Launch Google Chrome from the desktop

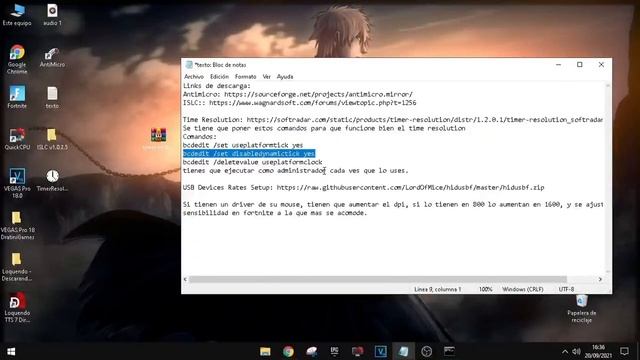(17, 59)
